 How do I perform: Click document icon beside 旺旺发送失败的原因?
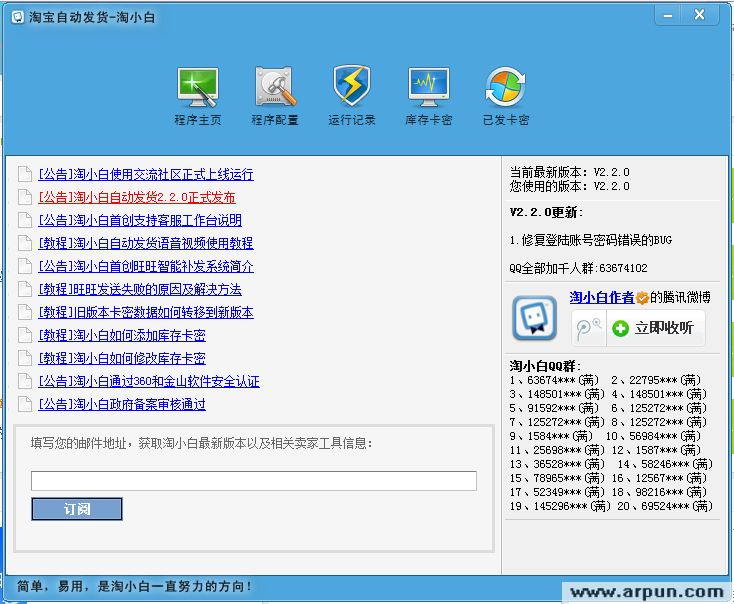pyautogui.click(x=25, y=289)
